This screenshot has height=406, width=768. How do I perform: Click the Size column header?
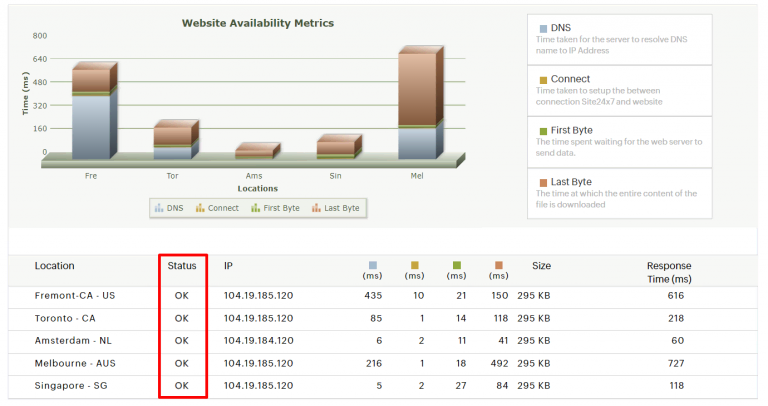(x=541, y=266)
